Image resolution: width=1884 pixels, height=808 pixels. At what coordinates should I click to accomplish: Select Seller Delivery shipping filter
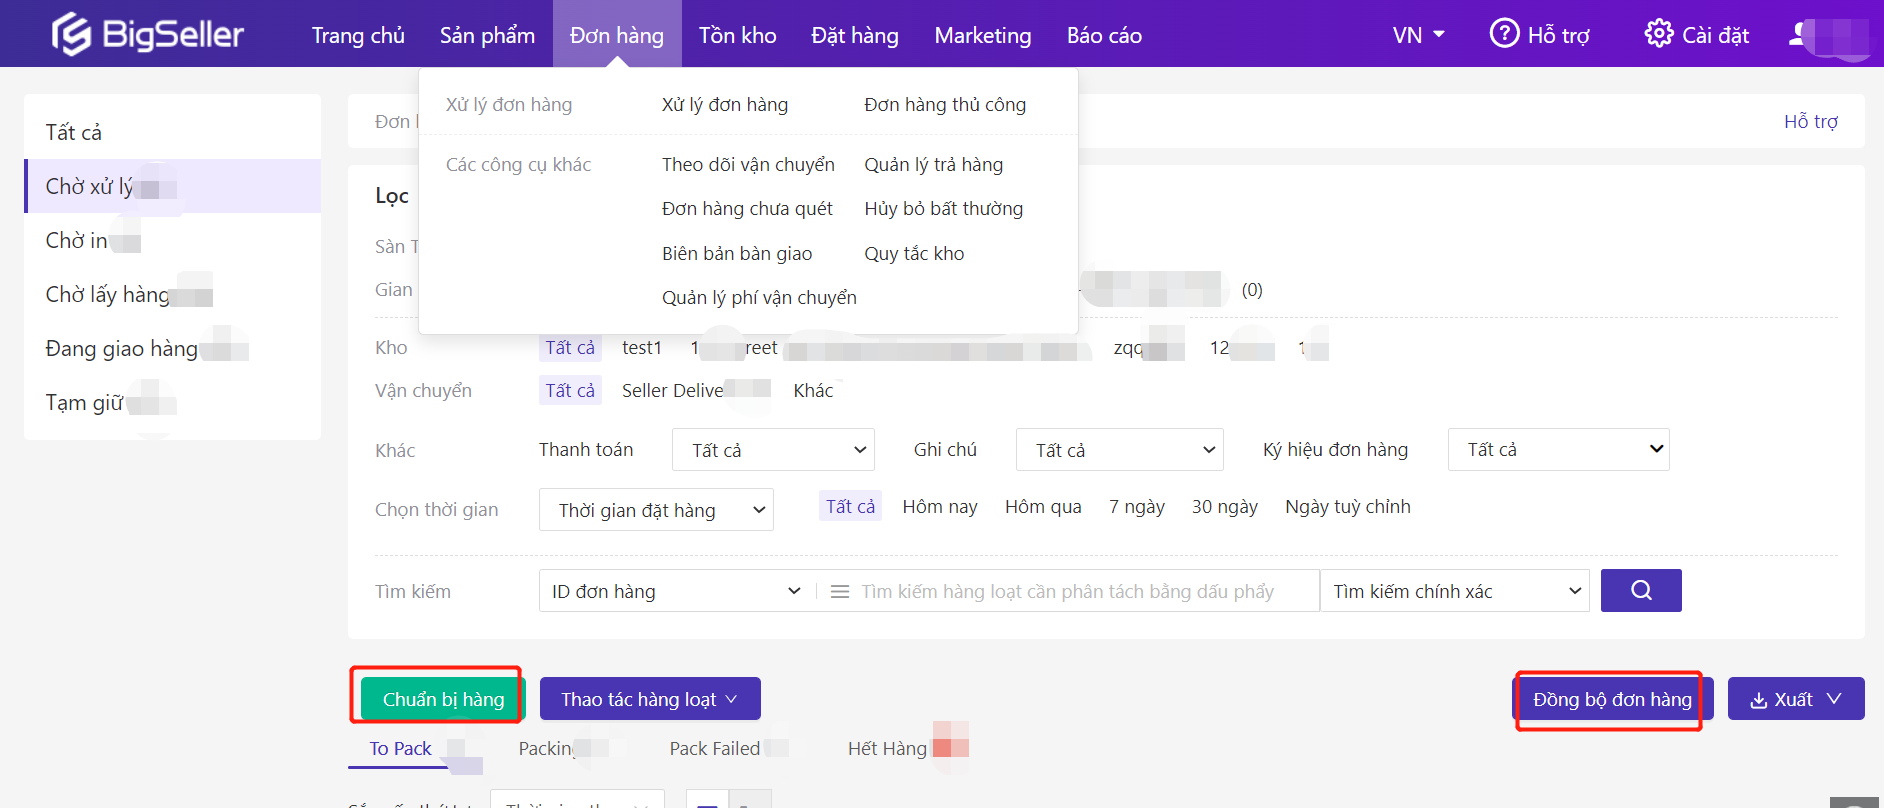tap(672, 391)
